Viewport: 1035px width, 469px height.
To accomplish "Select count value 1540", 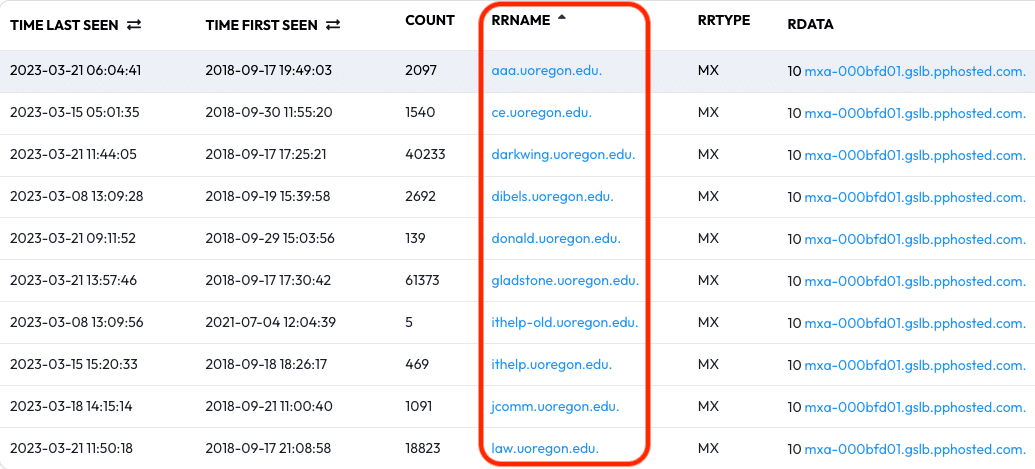I will tap(420, 112).
